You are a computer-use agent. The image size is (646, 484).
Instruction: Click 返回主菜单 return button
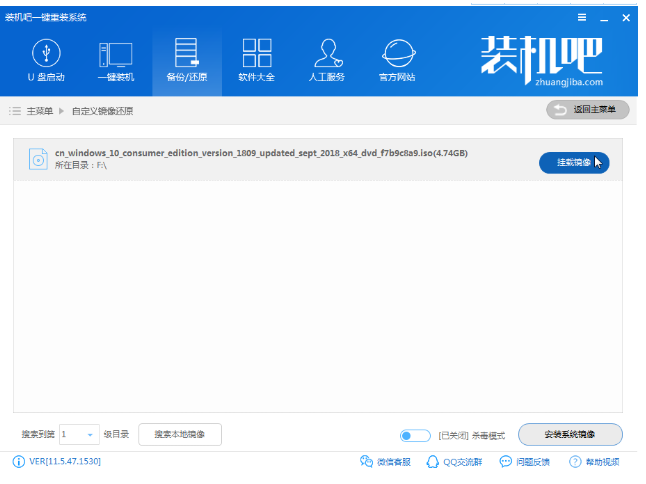(588, 109)
